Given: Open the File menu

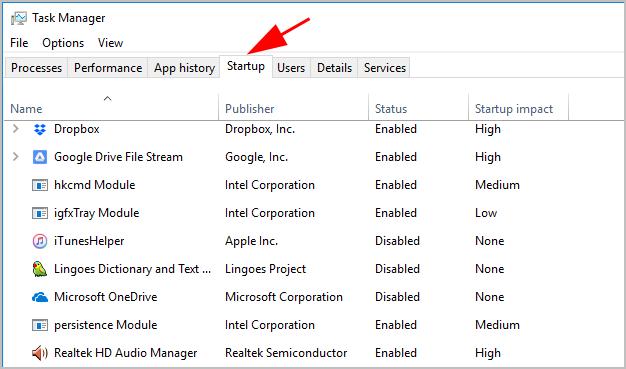Looking at the screenshot, I should coord(19,43).
